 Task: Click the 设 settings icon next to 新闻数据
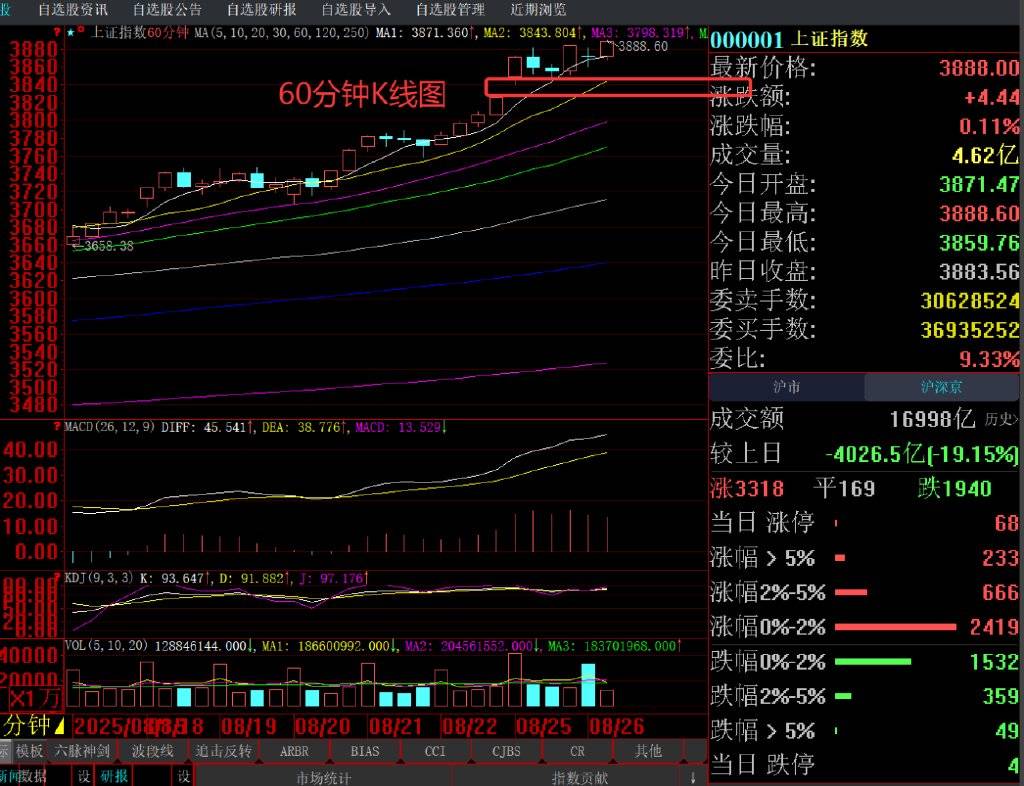84,776
